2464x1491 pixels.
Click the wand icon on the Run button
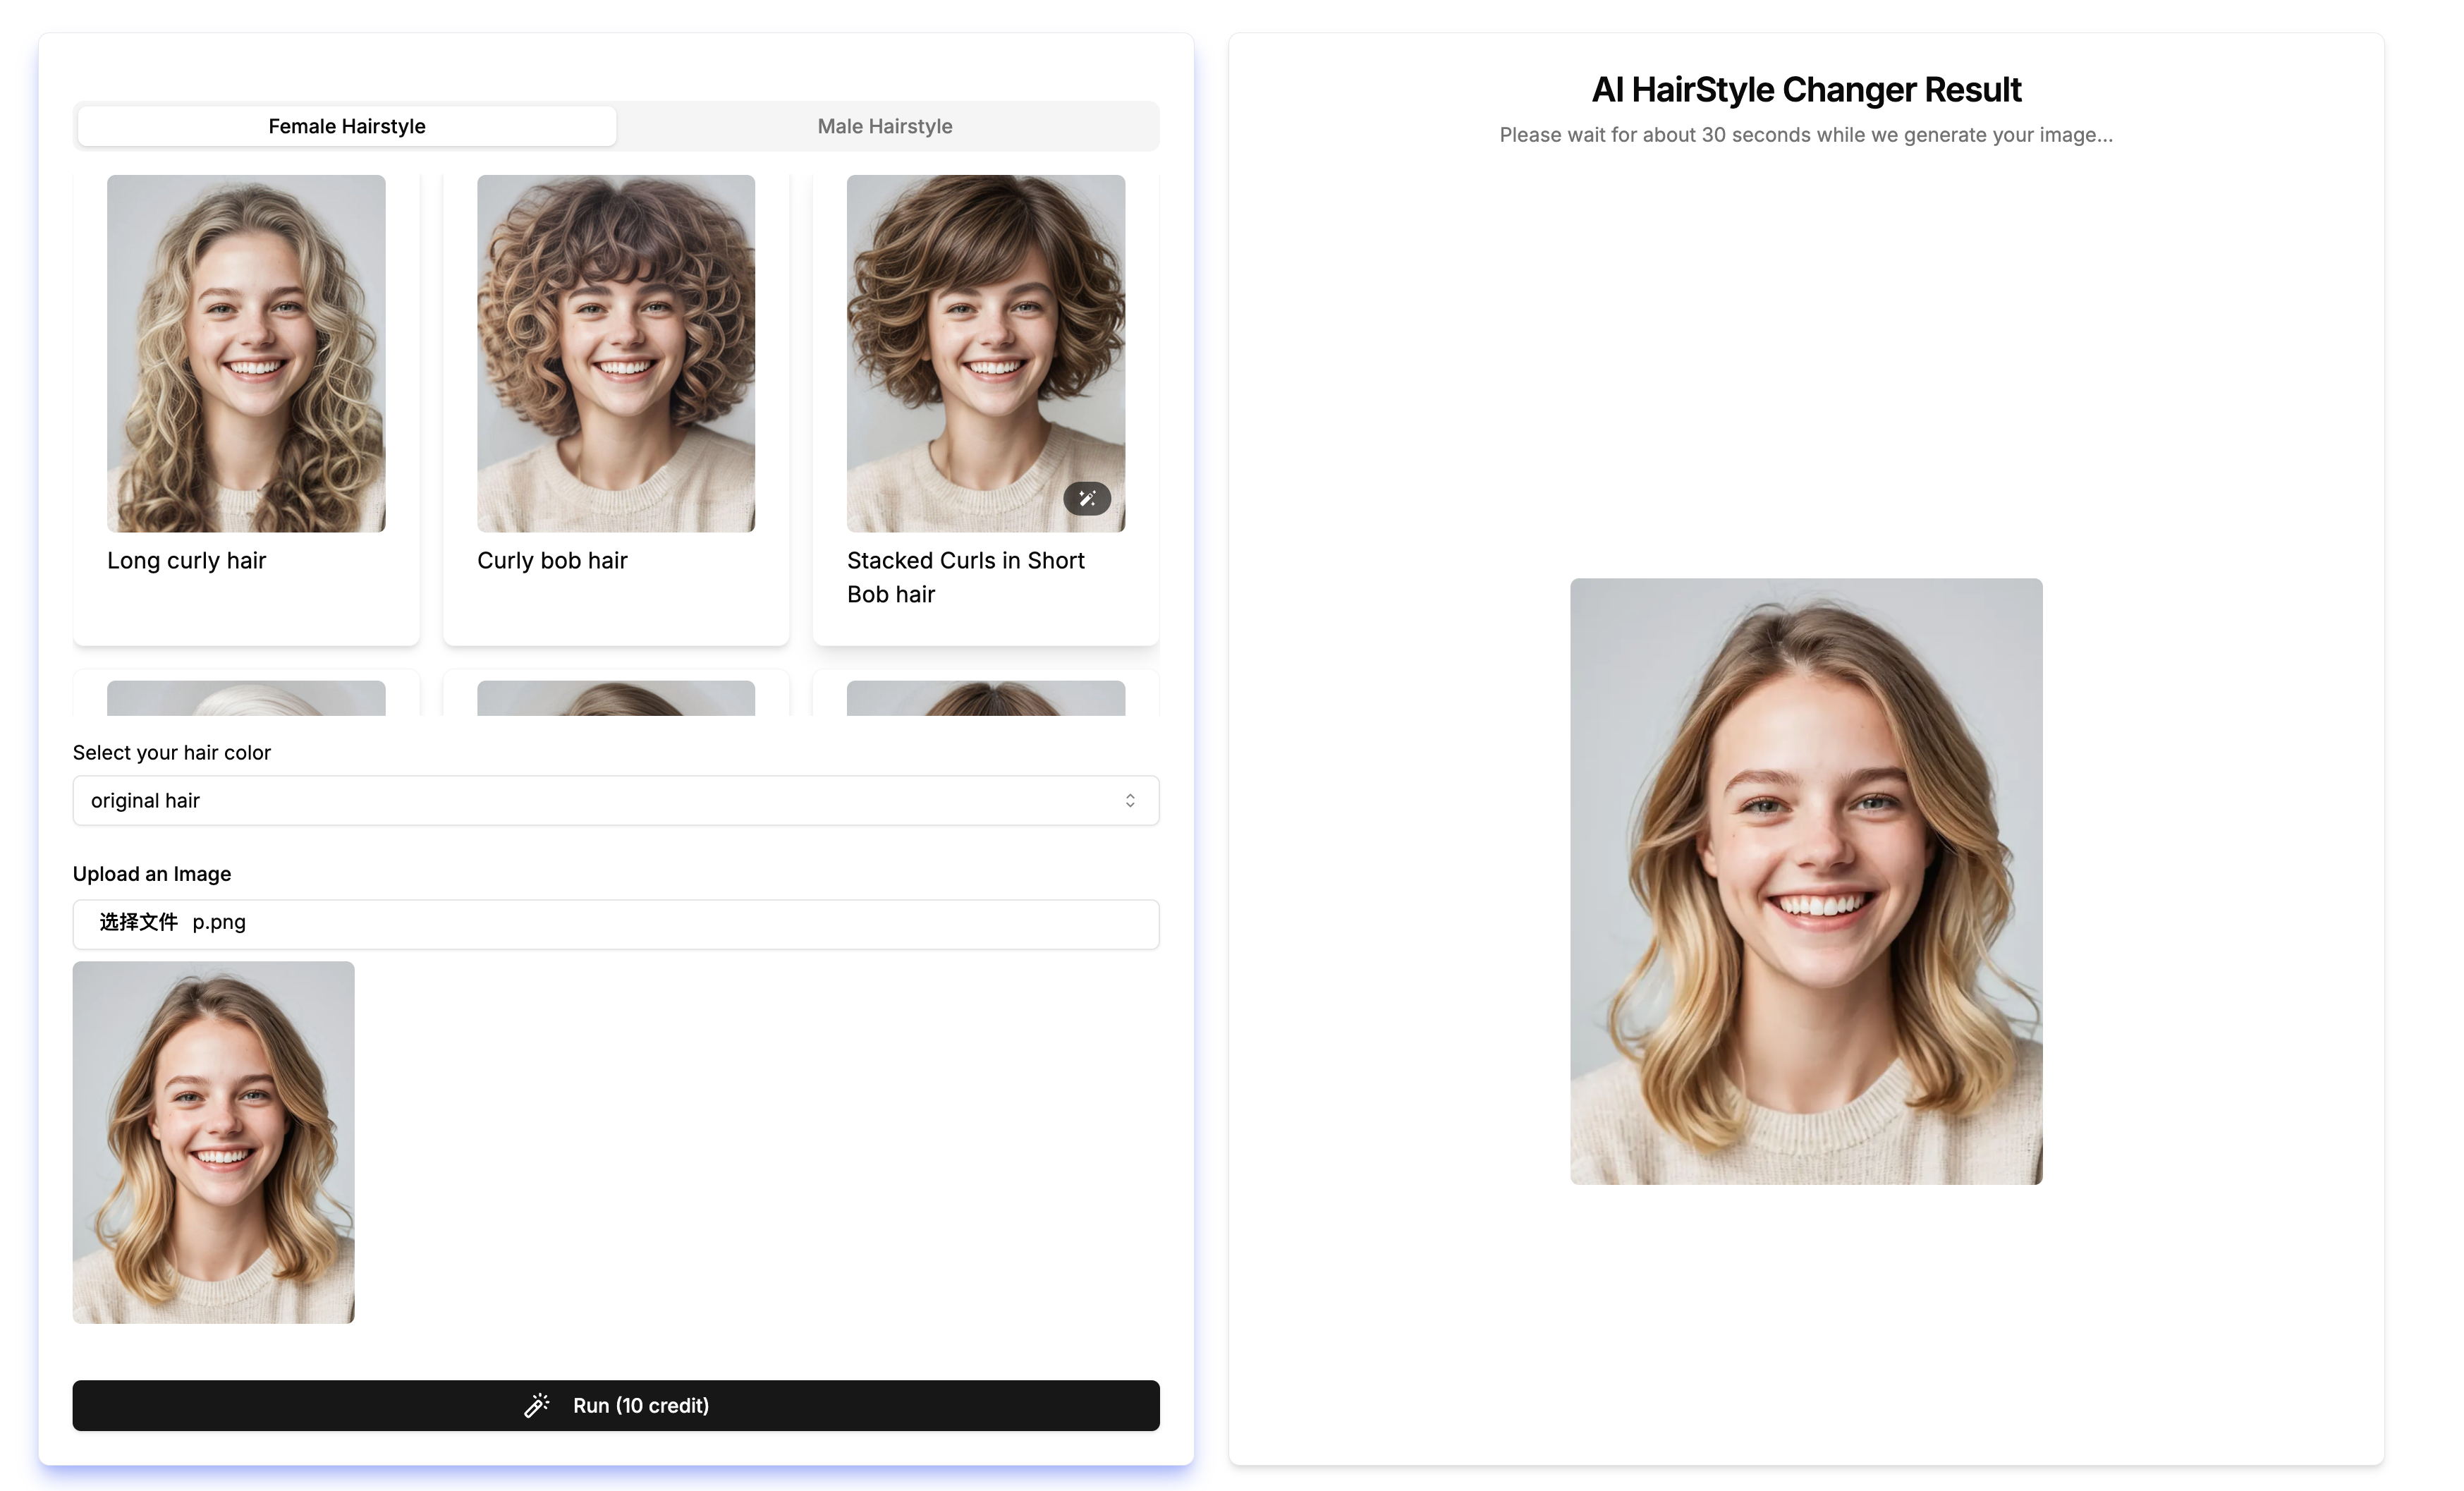537,1405
